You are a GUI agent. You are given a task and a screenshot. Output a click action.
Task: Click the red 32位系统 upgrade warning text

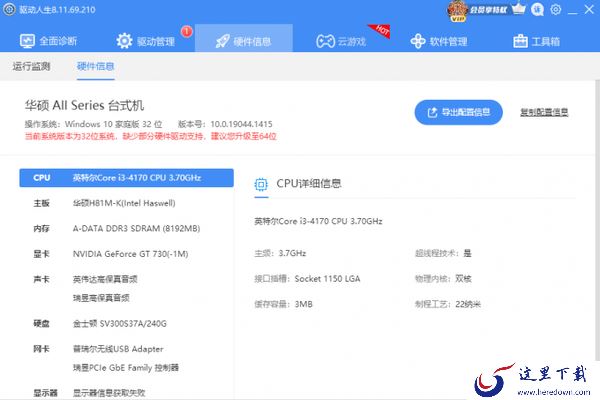[151, 136]
